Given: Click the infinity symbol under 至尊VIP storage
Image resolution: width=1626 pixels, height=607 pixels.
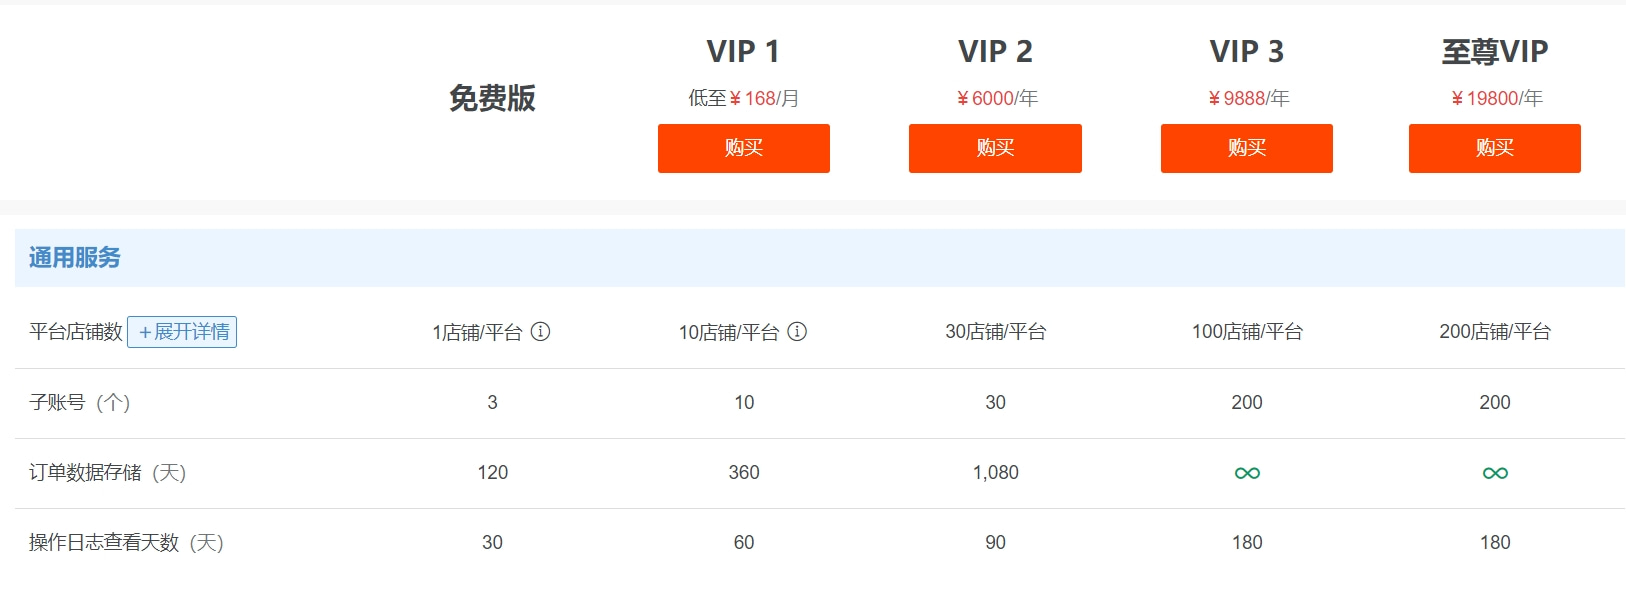Looking at the screenshot, I should 1494,472.
